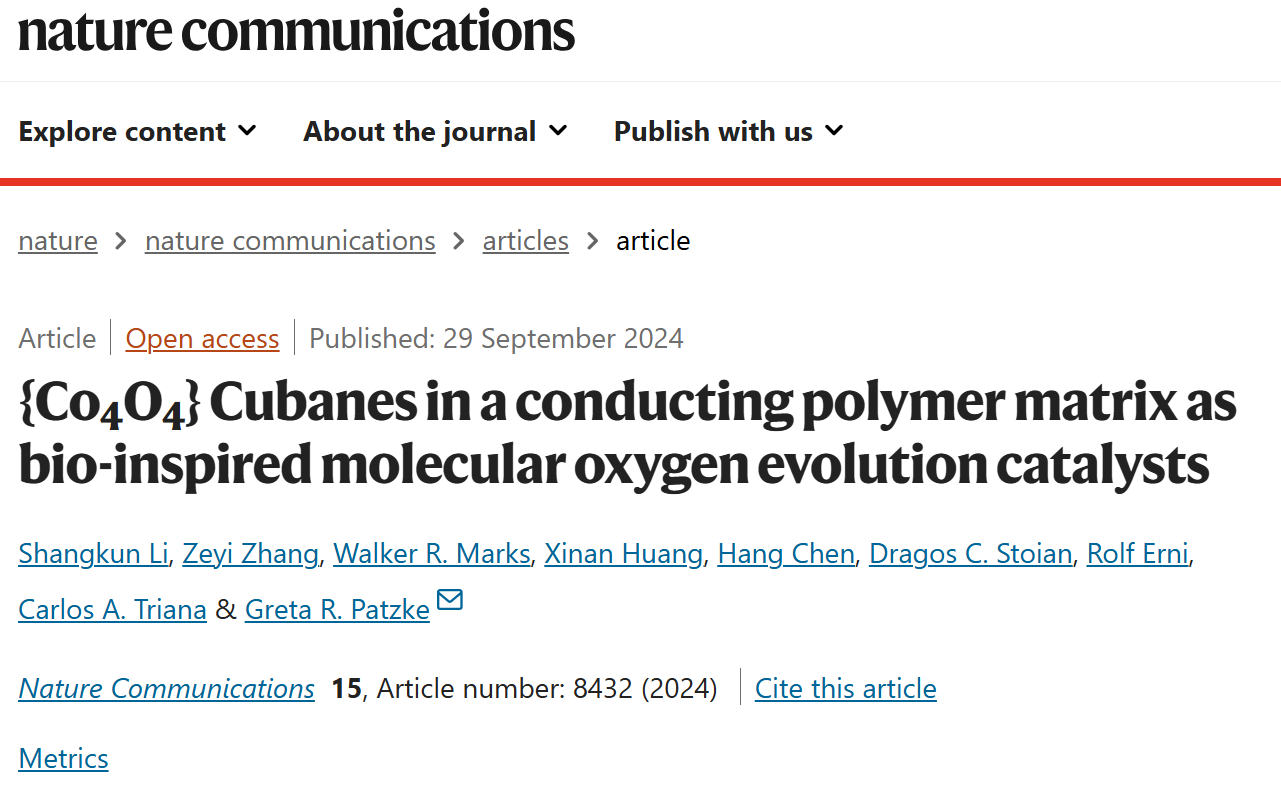
Task: Open Xinan Huang author details
Action: [624, 553]
